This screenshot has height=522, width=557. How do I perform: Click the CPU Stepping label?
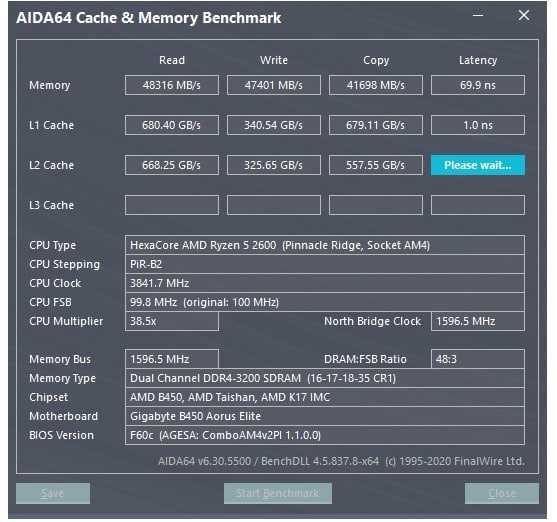point(65,264)
